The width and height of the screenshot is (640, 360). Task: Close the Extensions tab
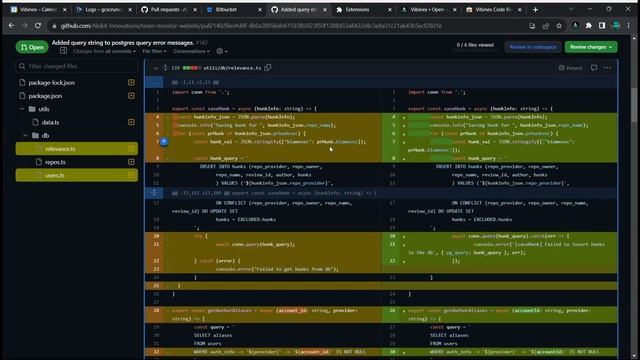click(390, 9)
